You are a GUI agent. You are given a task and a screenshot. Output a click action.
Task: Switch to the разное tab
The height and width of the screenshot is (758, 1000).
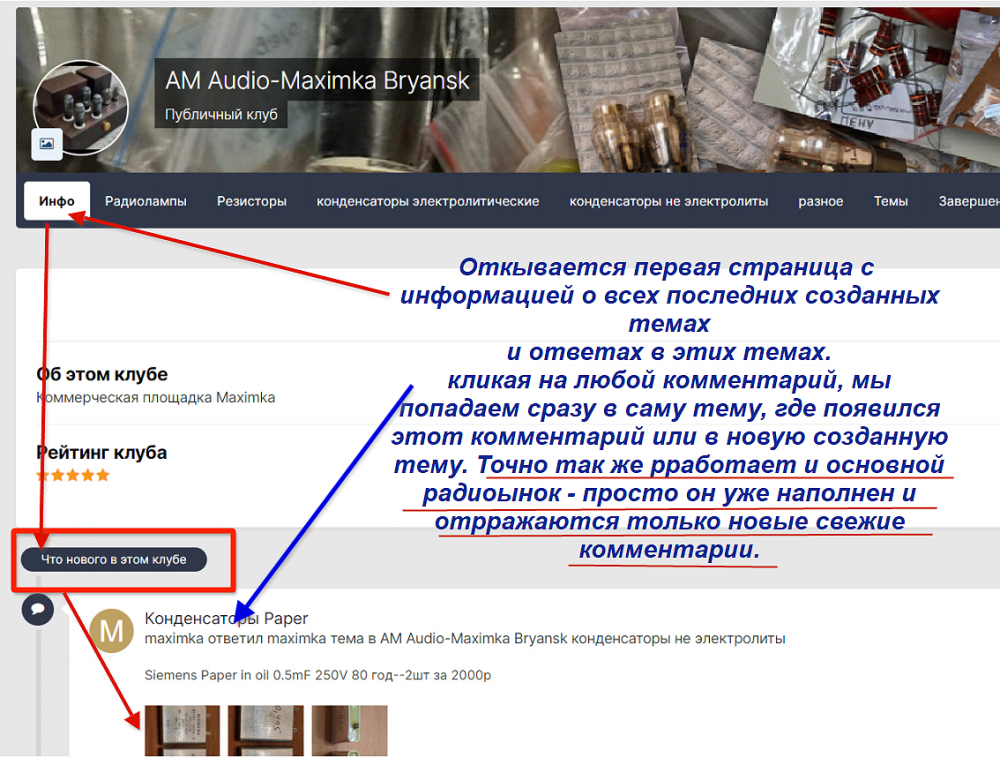click(820, 201)
